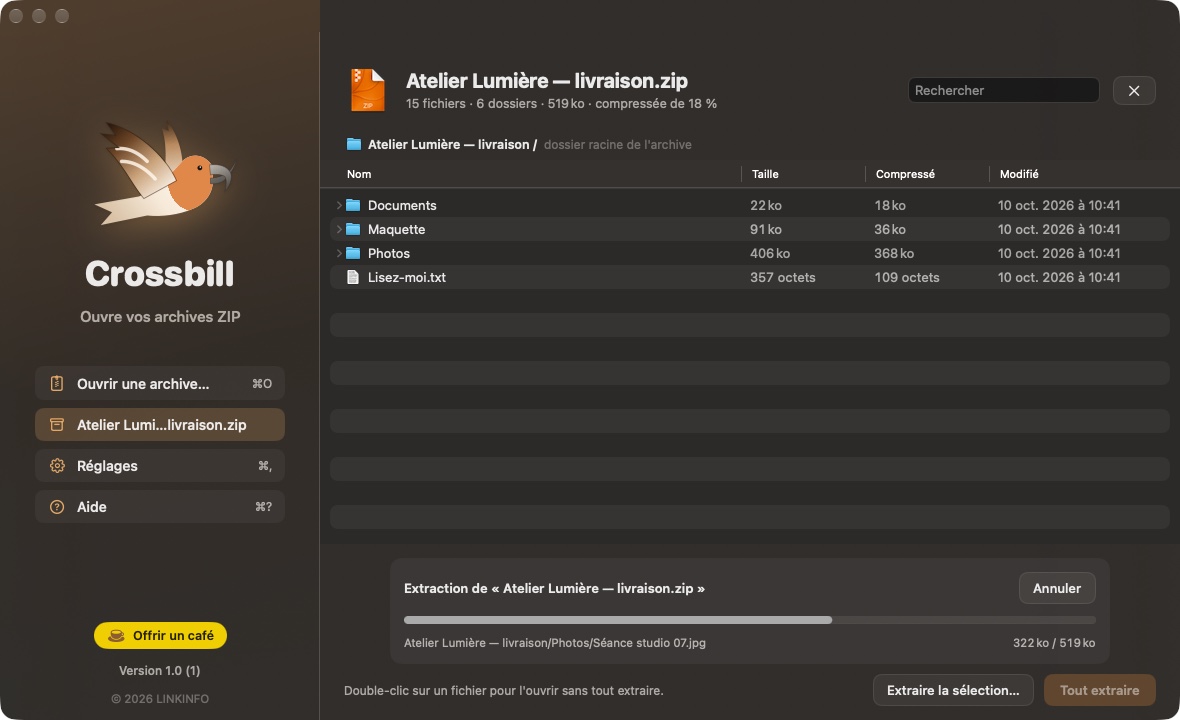Click the Photos folder icon
1180x720 pixels.
point(353,254)
